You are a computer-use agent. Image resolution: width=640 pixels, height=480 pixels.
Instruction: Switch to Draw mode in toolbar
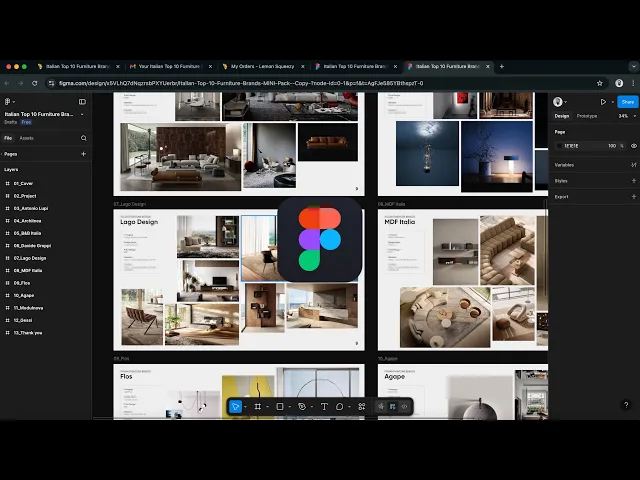click(x=381, y=407)
